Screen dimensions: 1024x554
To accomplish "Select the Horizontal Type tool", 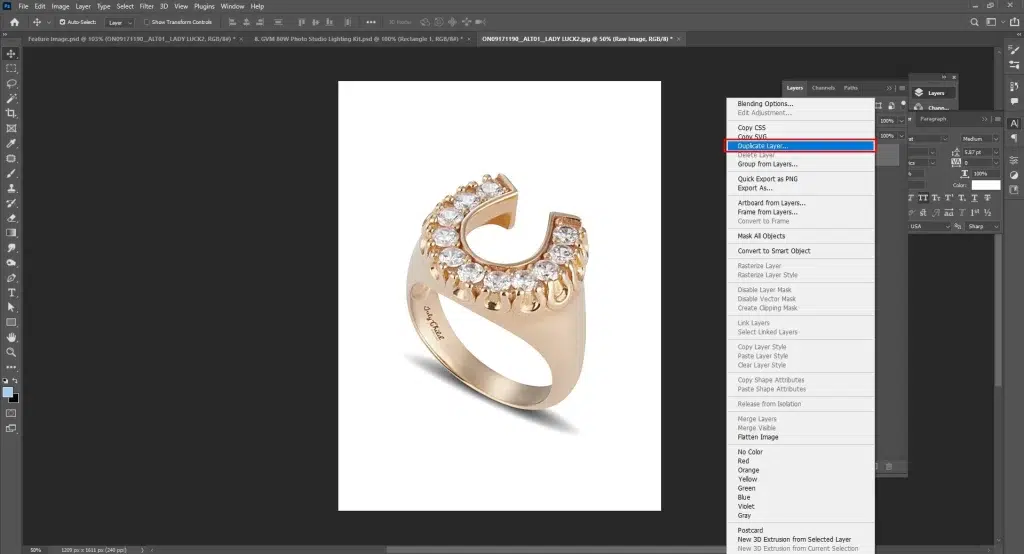I will (12, 293).
